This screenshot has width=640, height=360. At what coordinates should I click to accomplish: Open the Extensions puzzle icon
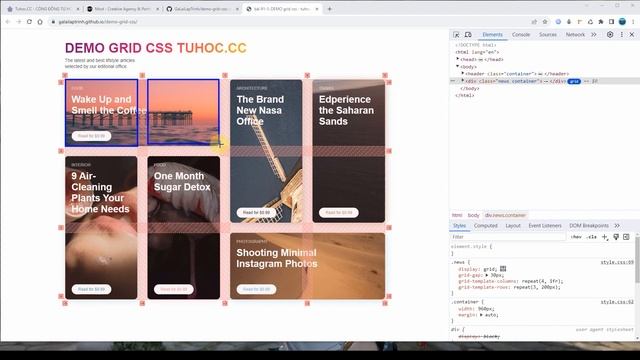(601, 22)
